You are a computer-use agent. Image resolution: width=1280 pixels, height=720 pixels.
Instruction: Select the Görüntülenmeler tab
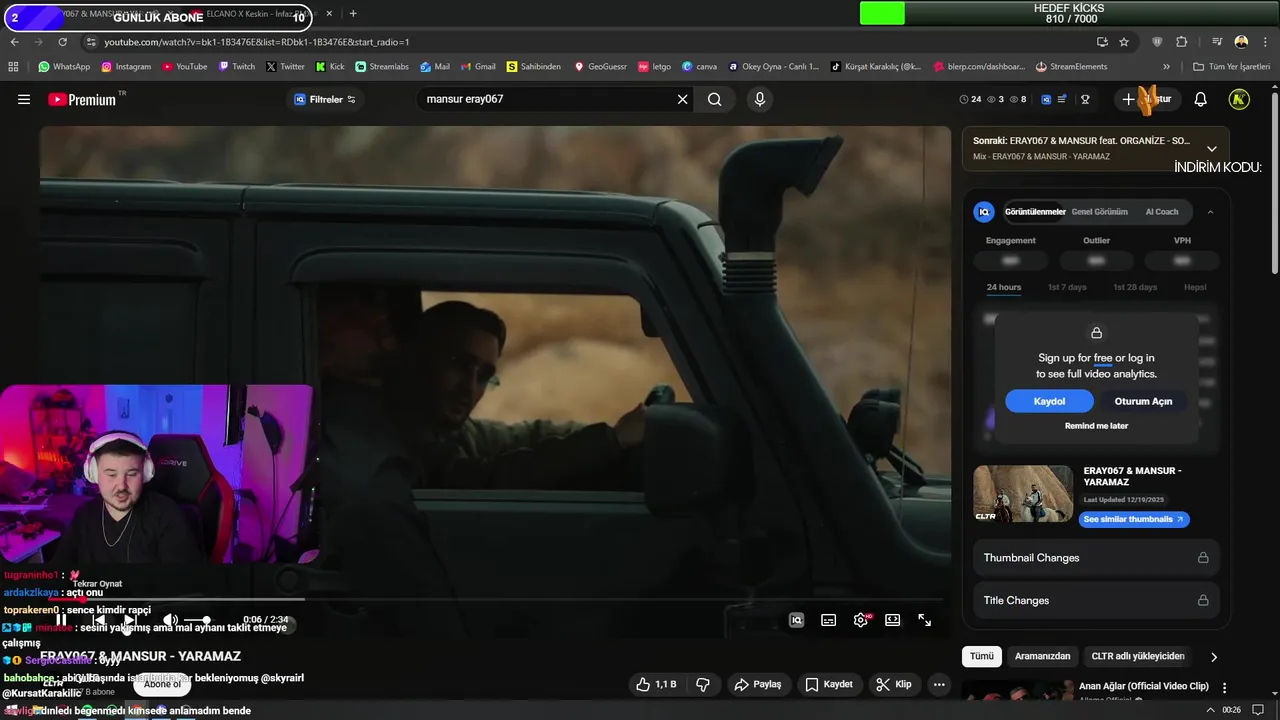pyautogui.click(x=1035, y=212)
